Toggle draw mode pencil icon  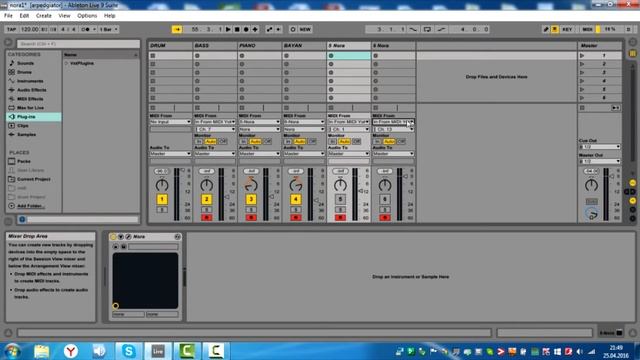click(546, 29)
